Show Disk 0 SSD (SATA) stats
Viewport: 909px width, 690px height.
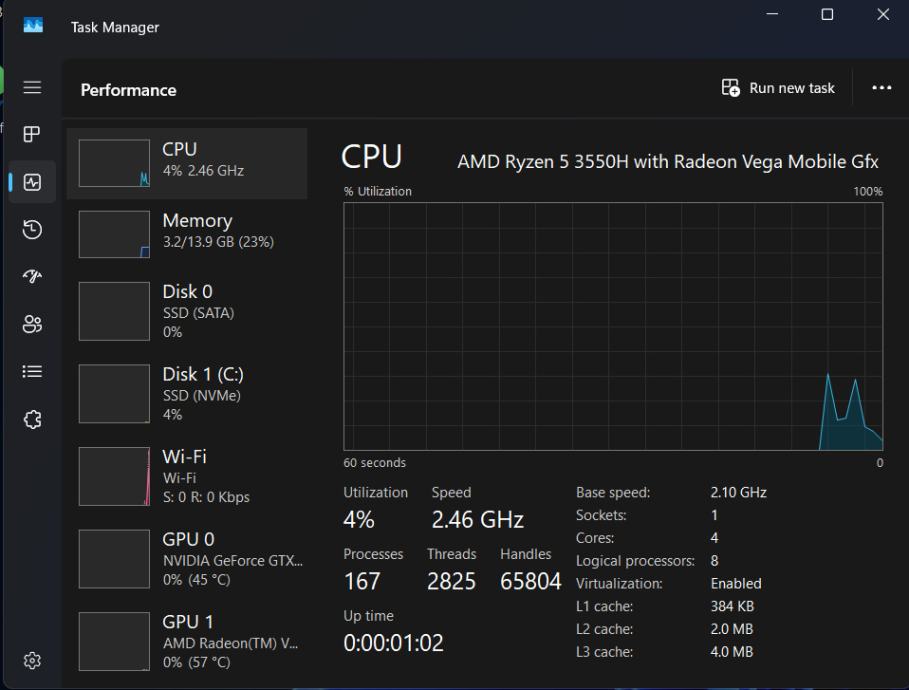[187, 311]
